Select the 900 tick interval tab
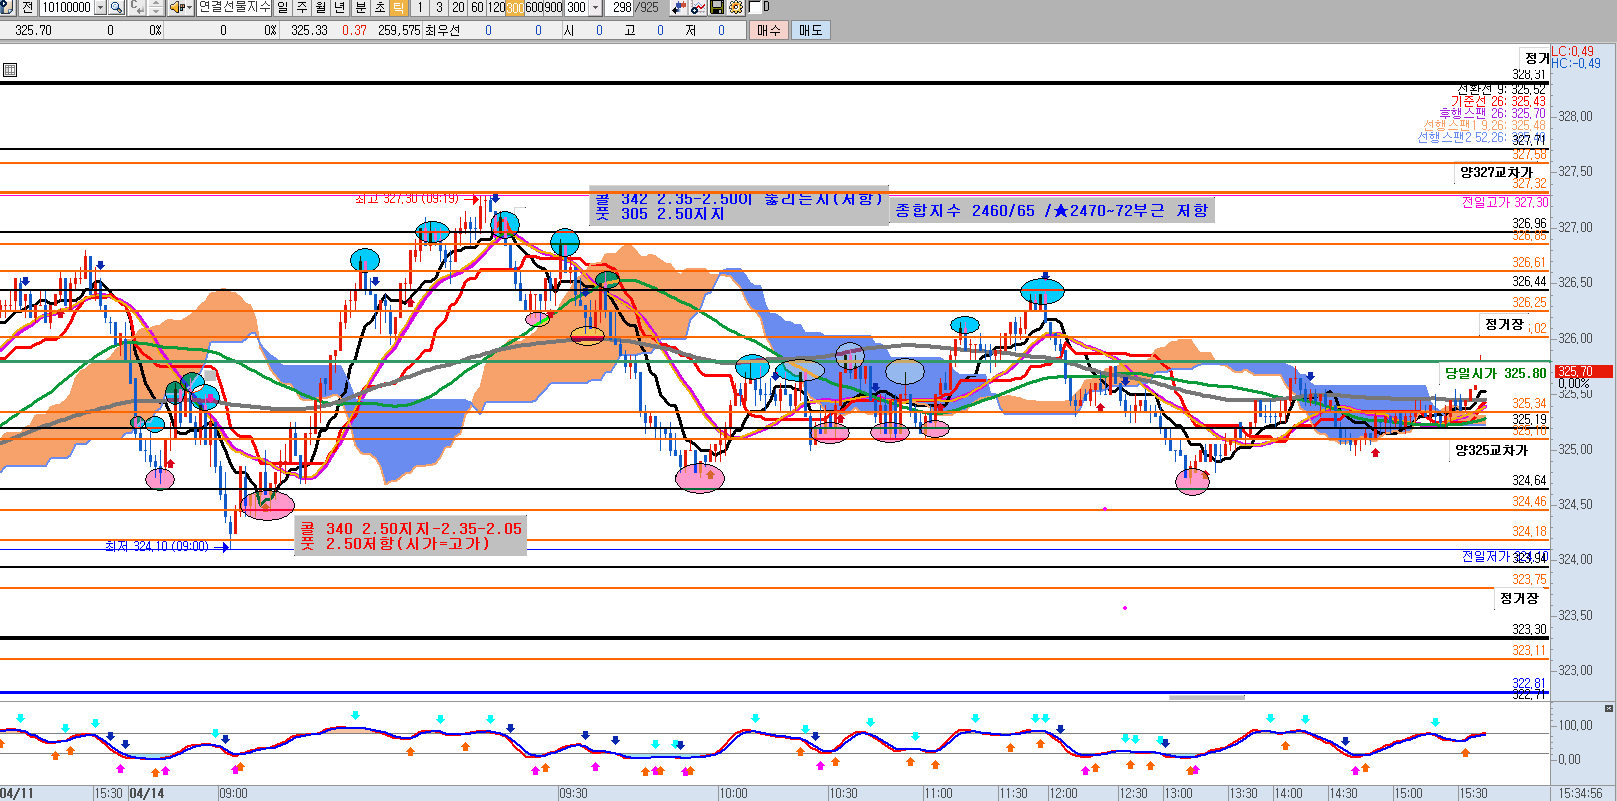Image resolution: width=1617 pixels, height=801 pixels. [x=554, y=8]
